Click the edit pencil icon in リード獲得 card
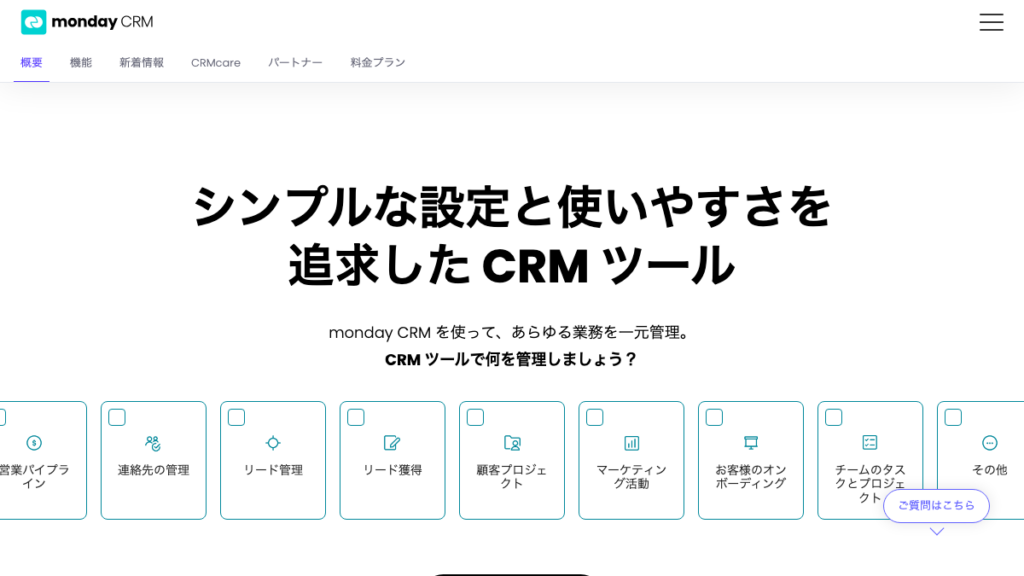1024x576 pixels. (392, 443)
